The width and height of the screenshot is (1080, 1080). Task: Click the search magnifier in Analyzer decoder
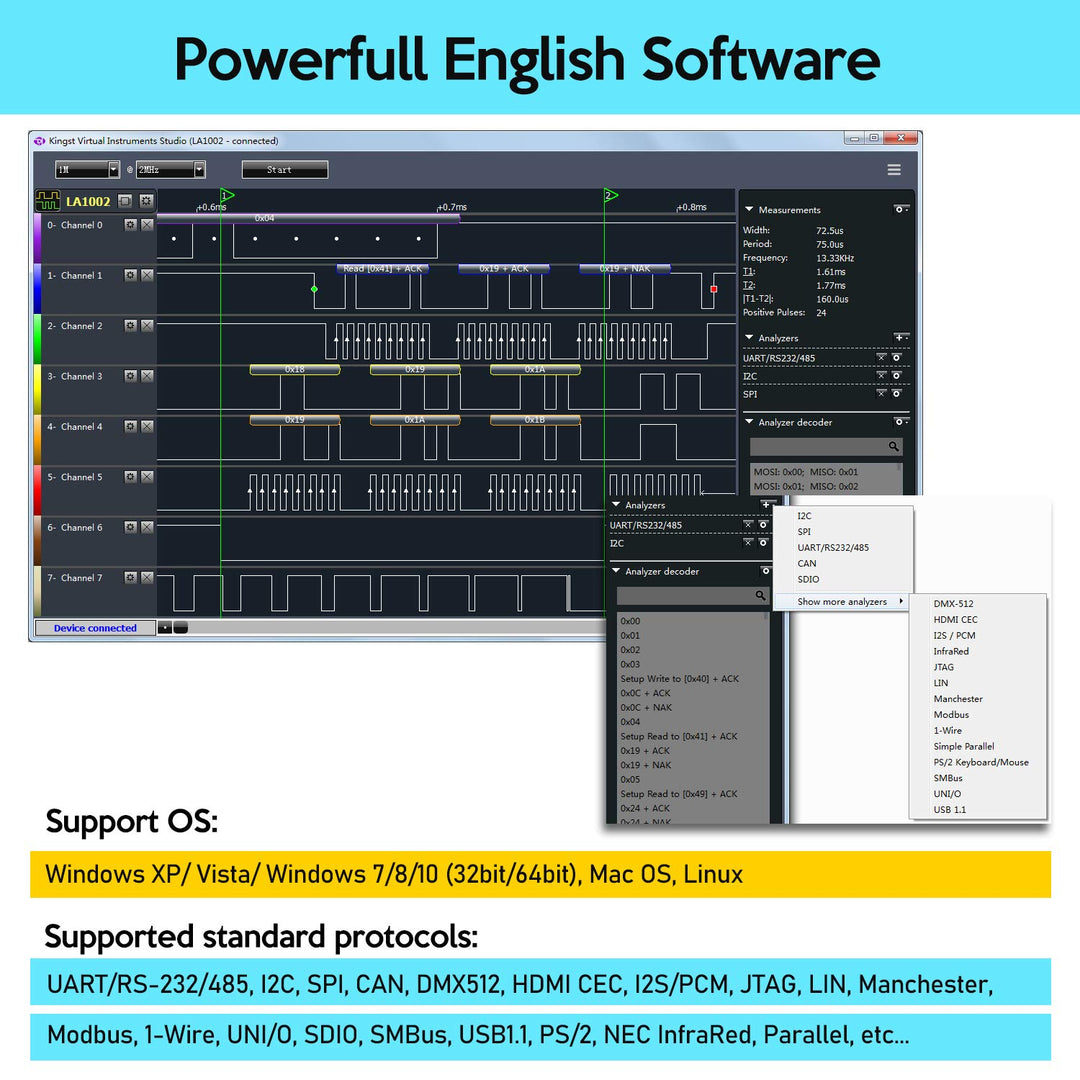[893, 446]
